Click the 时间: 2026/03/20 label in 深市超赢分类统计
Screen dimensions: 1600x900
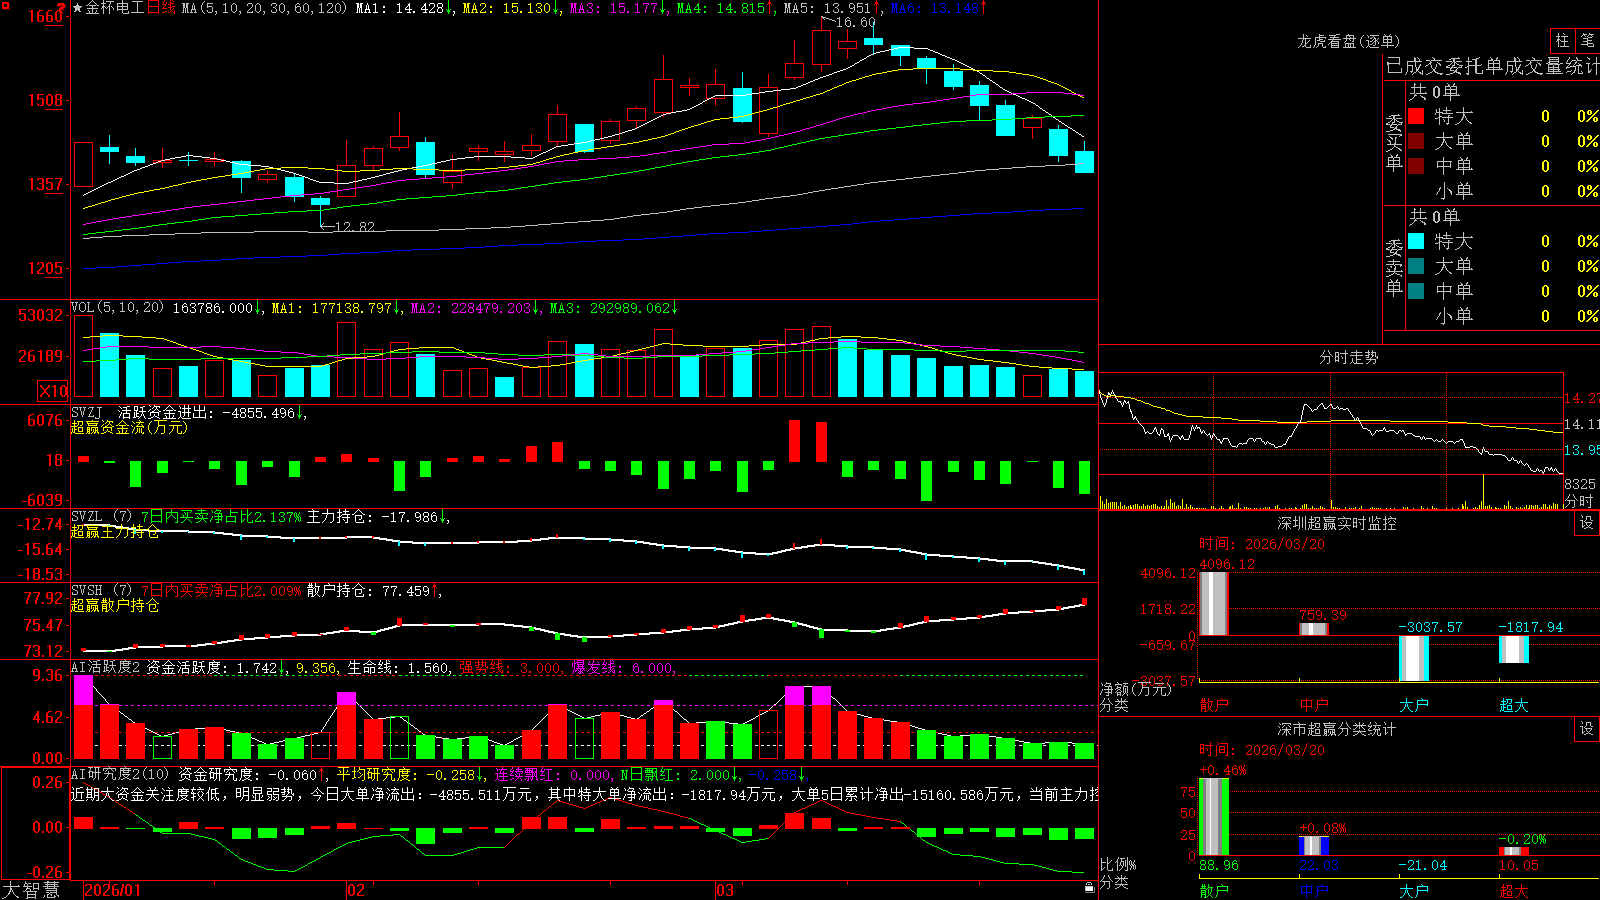1262,750
